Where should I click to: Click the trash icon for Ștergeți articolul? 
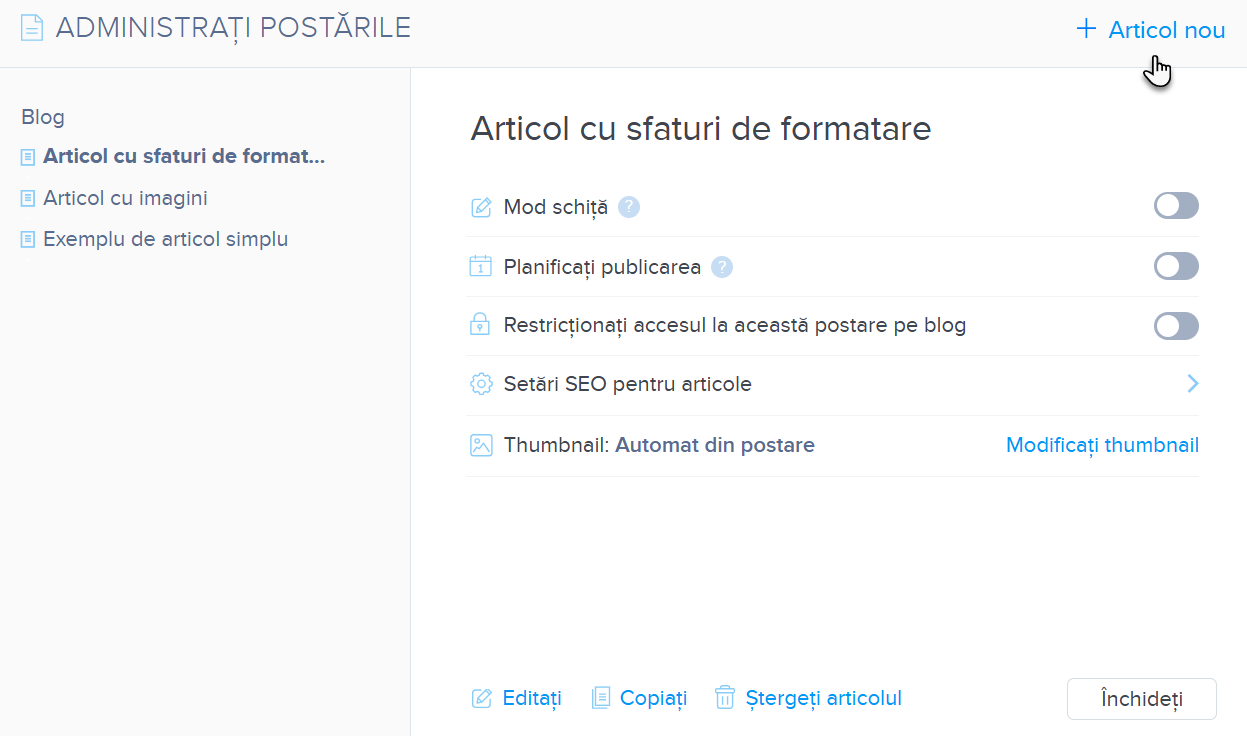[x=725, y=698]
